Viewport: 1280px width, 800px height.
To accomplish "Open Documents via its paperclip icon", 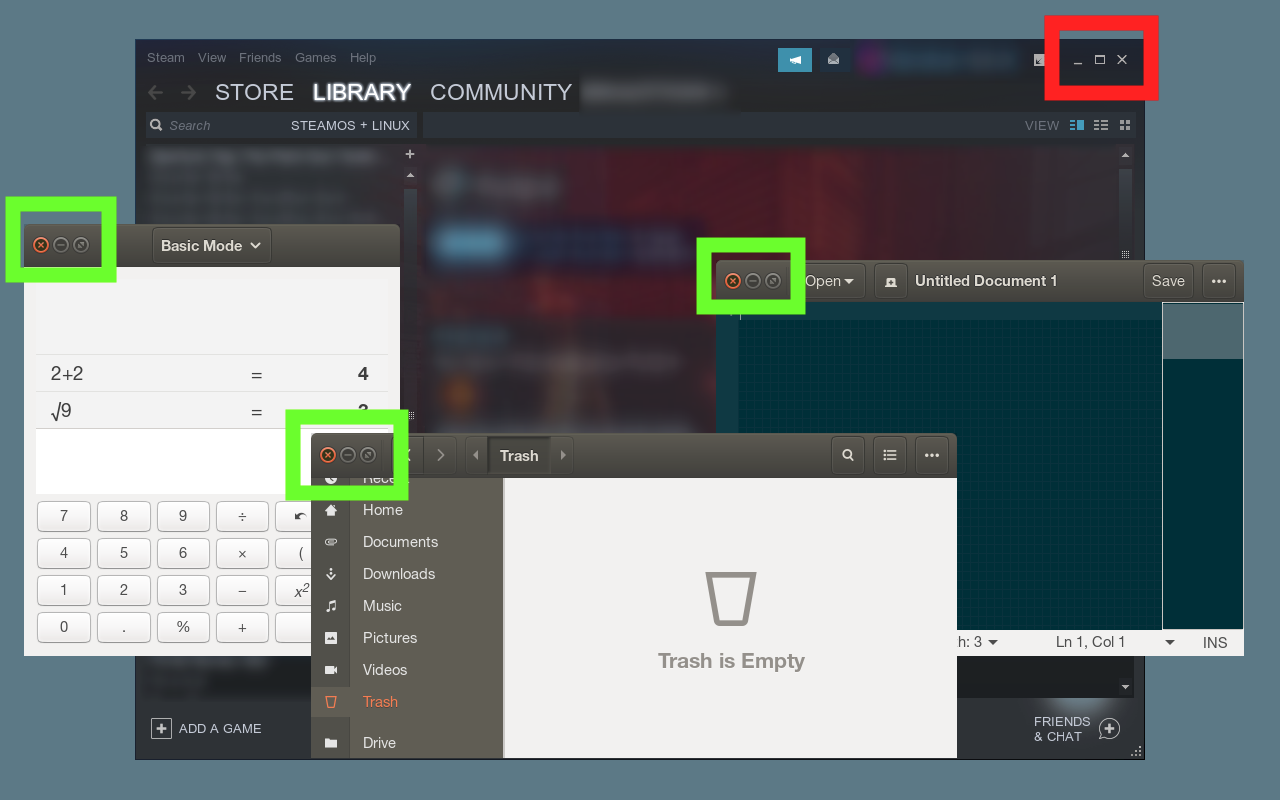I will 331,542.
